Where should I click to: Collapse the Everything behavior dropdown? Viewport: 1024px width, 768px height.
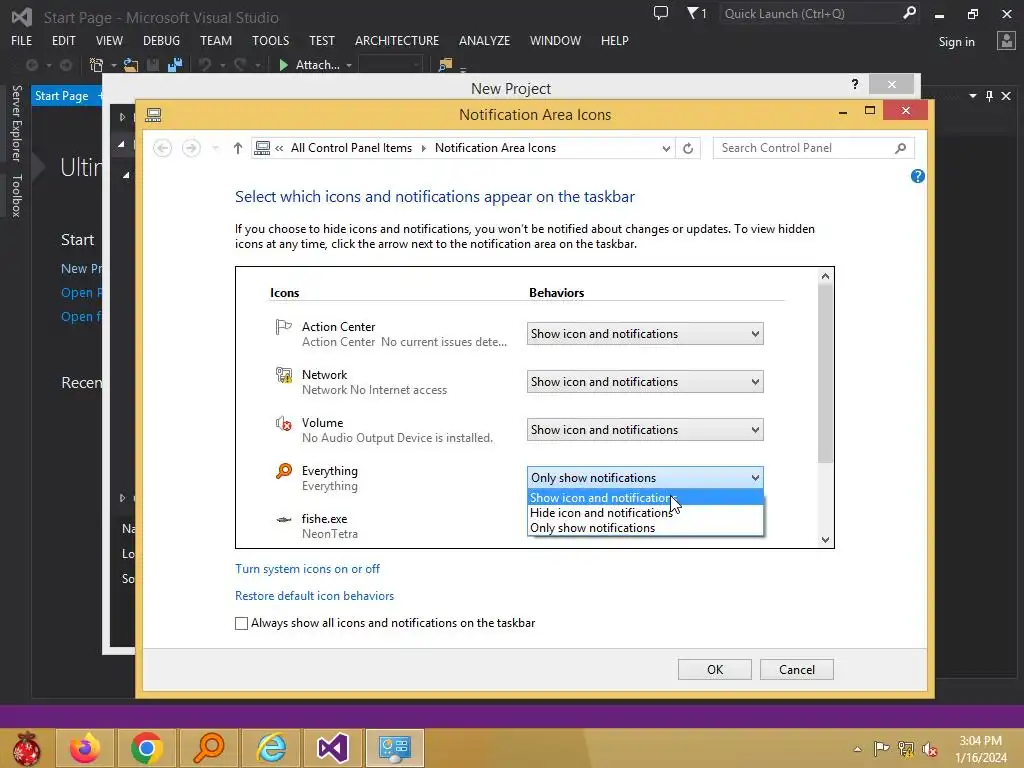click(645, 477)
